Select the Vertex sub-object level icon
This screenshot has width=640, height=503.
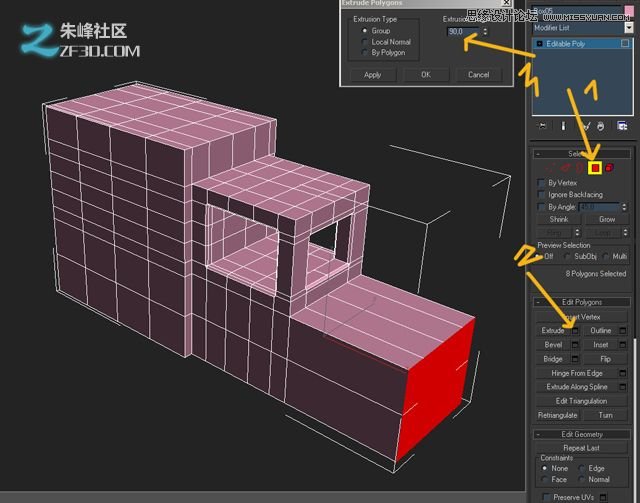click(551, 168)
